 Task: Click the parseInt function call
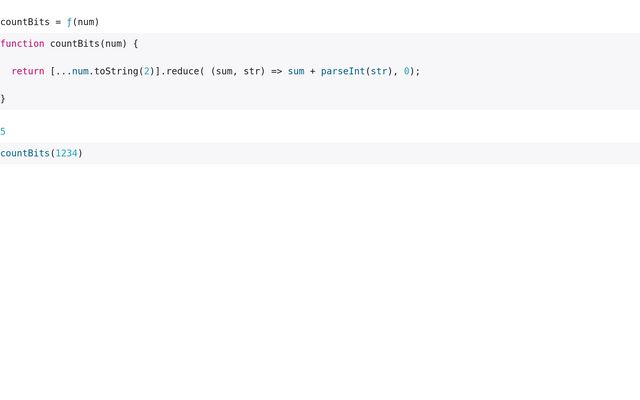(343, 71)
